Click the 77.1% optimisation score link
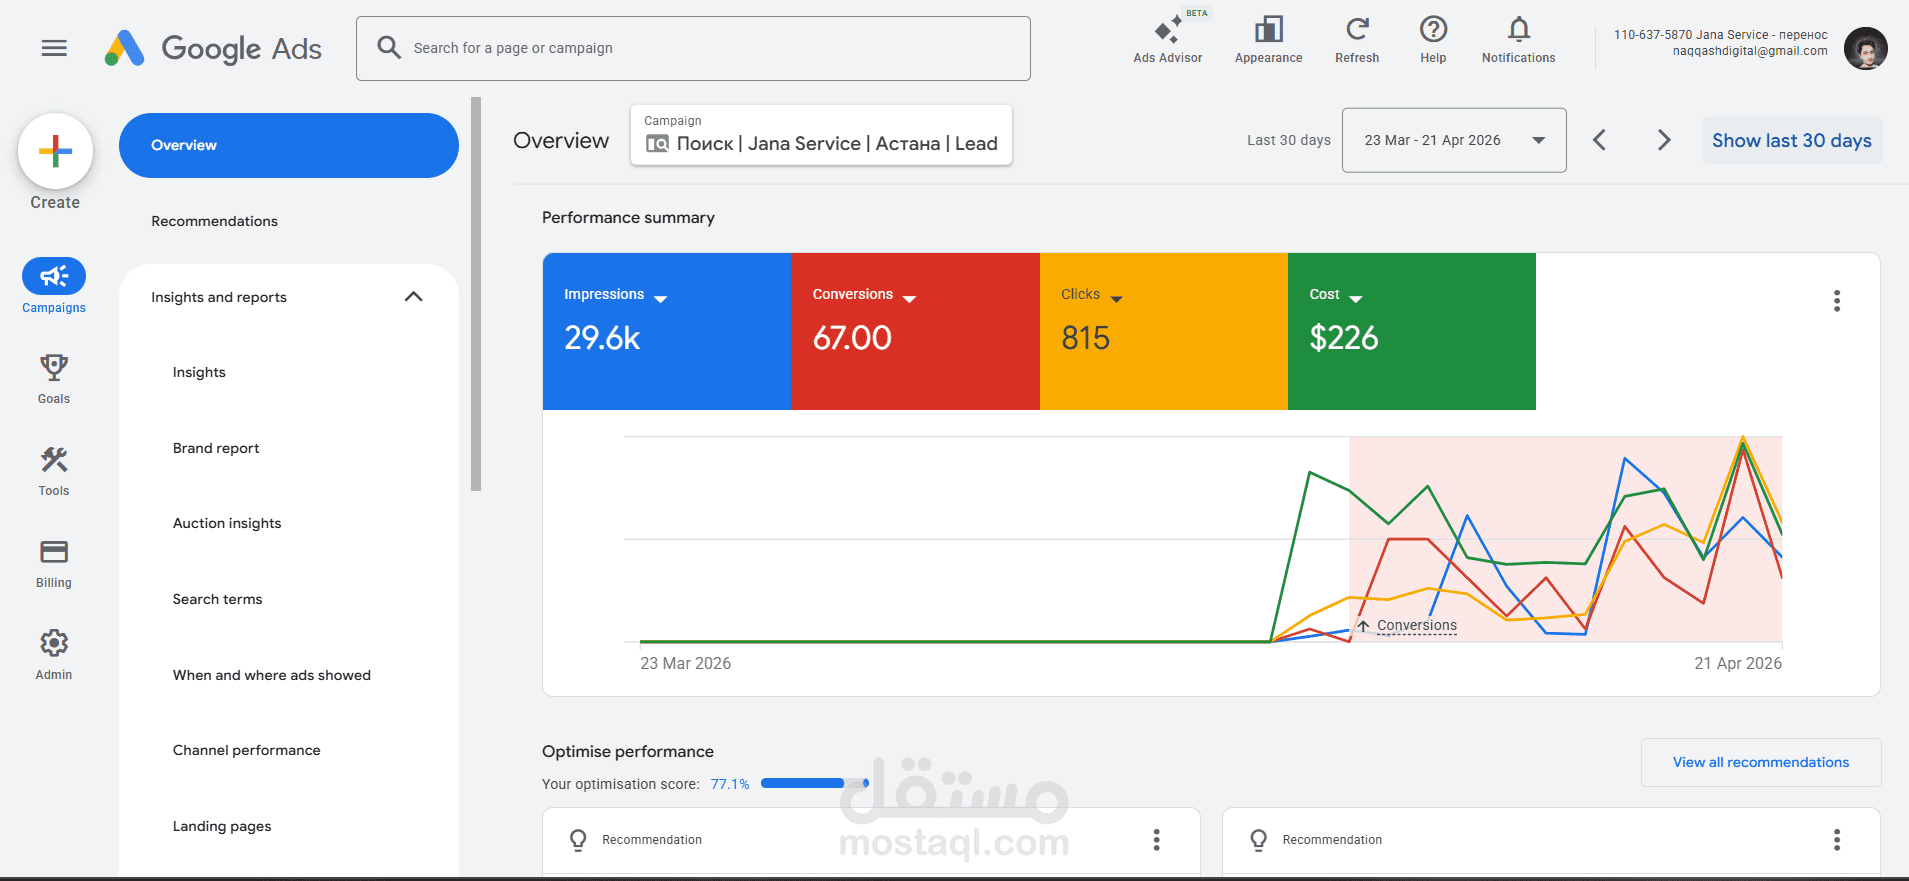This screenshot has width=1909, height=881. pos(730,784)
